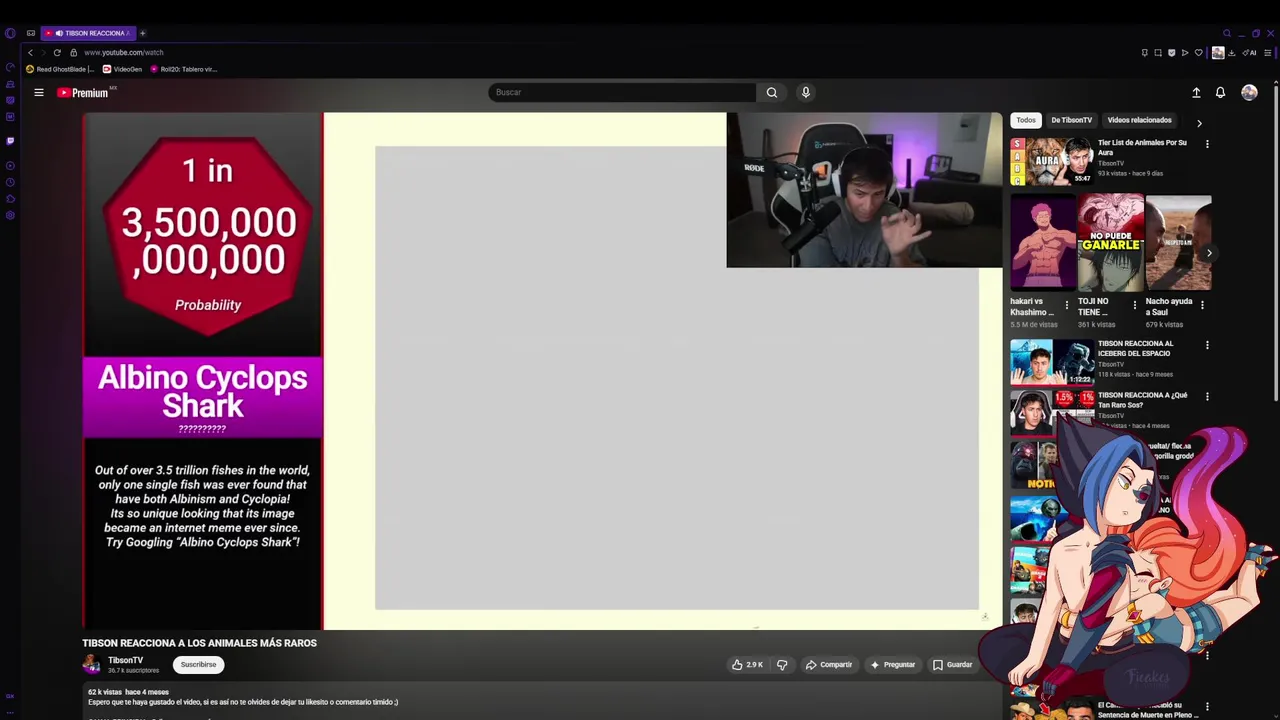This screenshot has width=1280, height=720.
Task: Open the YouTube hamburger guide menu
Action: pyautogui.click(x=39, y=92)
